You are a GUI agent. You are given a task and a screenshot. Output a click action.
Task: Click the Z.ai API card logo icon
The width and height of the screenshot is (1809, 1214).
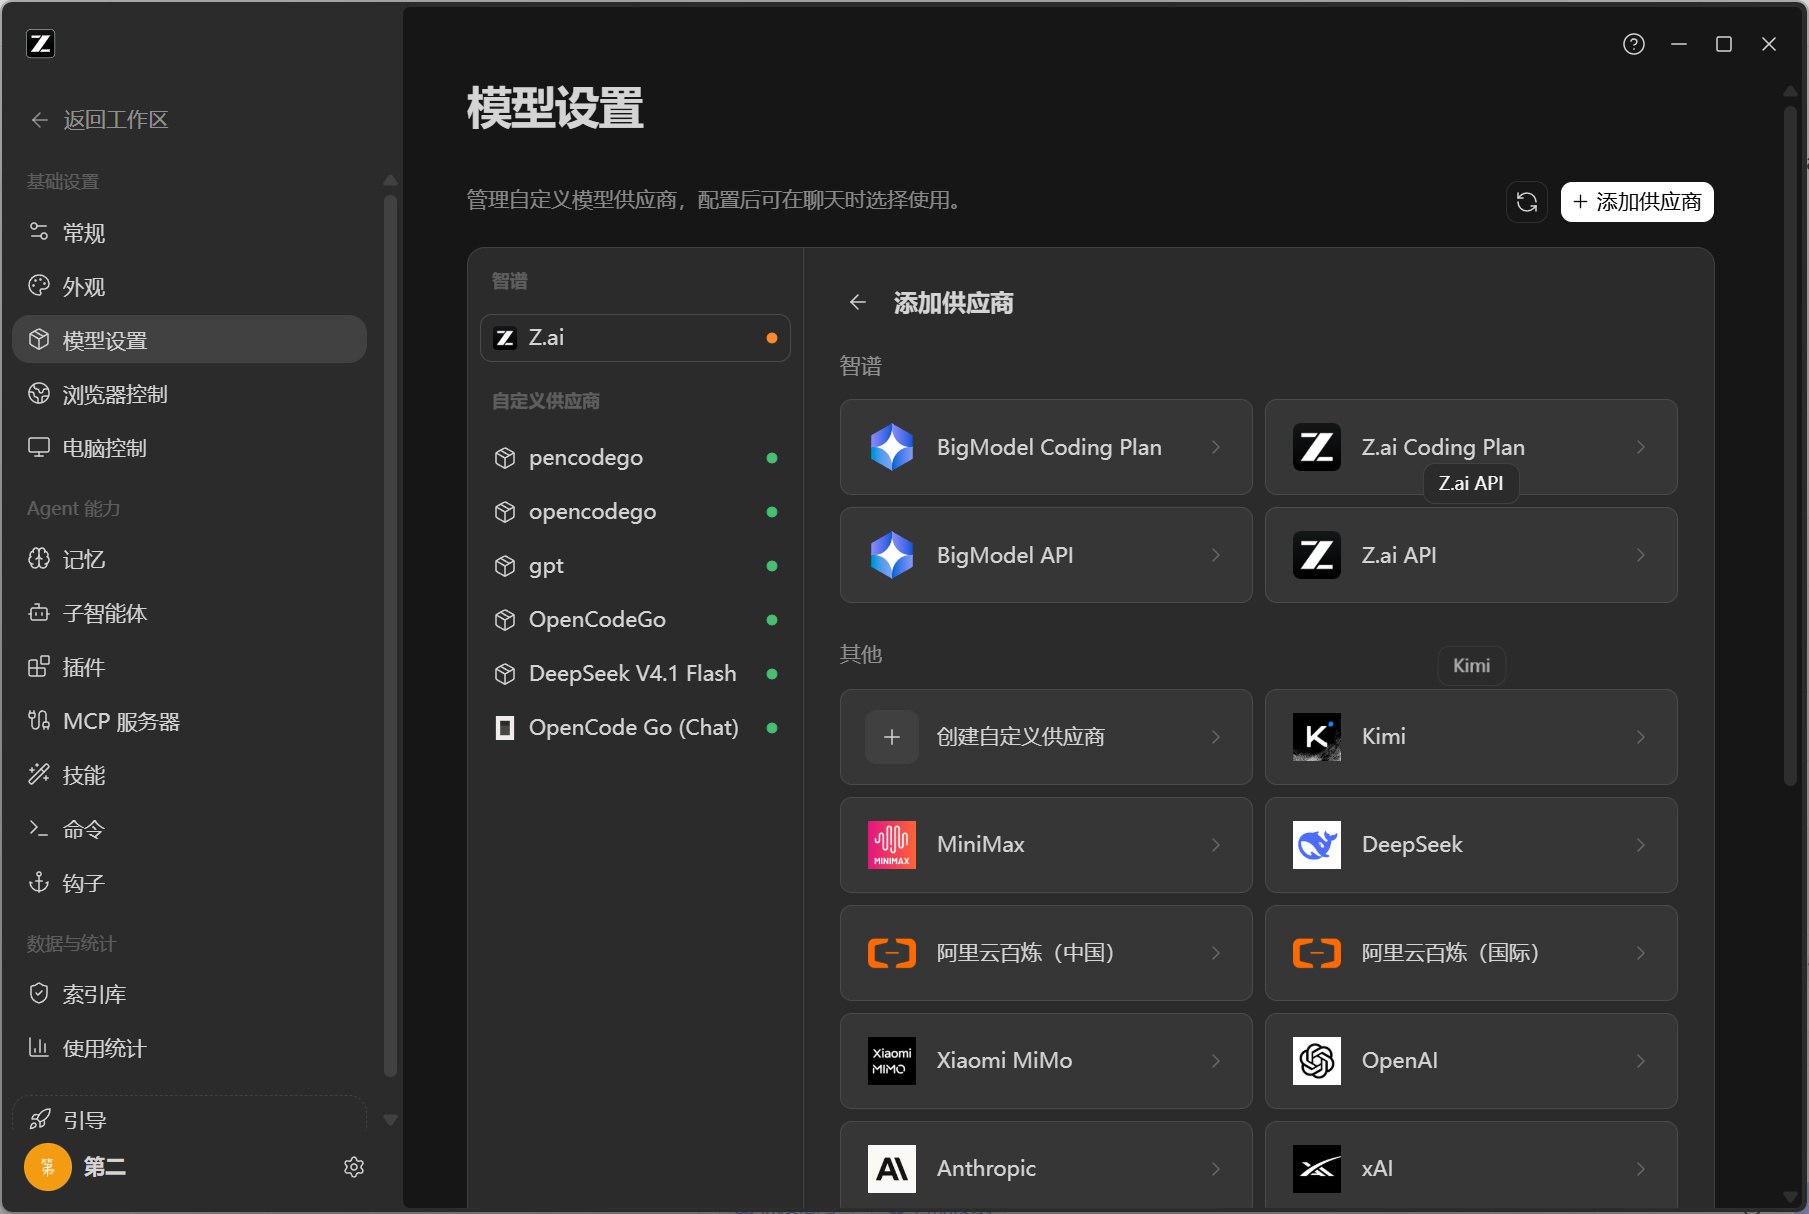(1317, 555)
